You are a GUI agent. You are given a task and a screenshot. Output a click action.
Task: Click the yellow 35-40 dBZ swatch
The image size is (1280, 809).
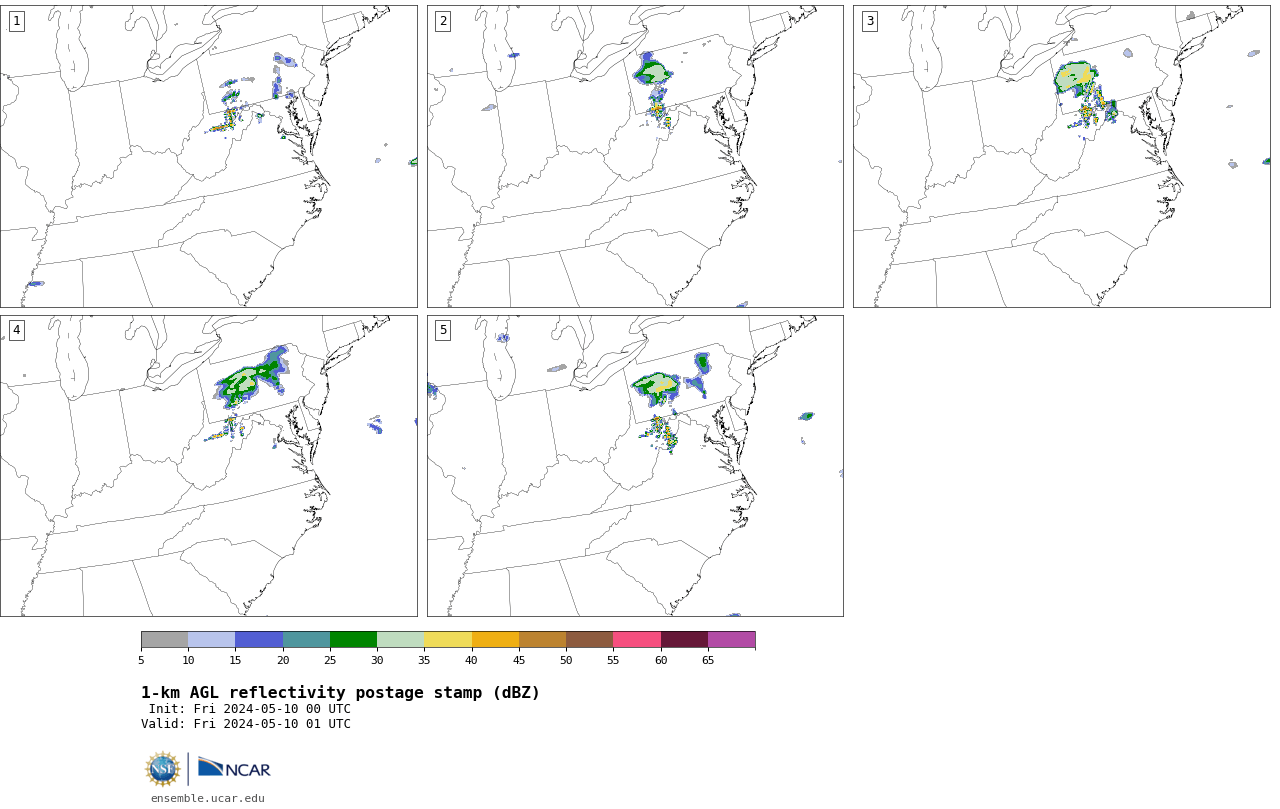(x=448, y=640)
